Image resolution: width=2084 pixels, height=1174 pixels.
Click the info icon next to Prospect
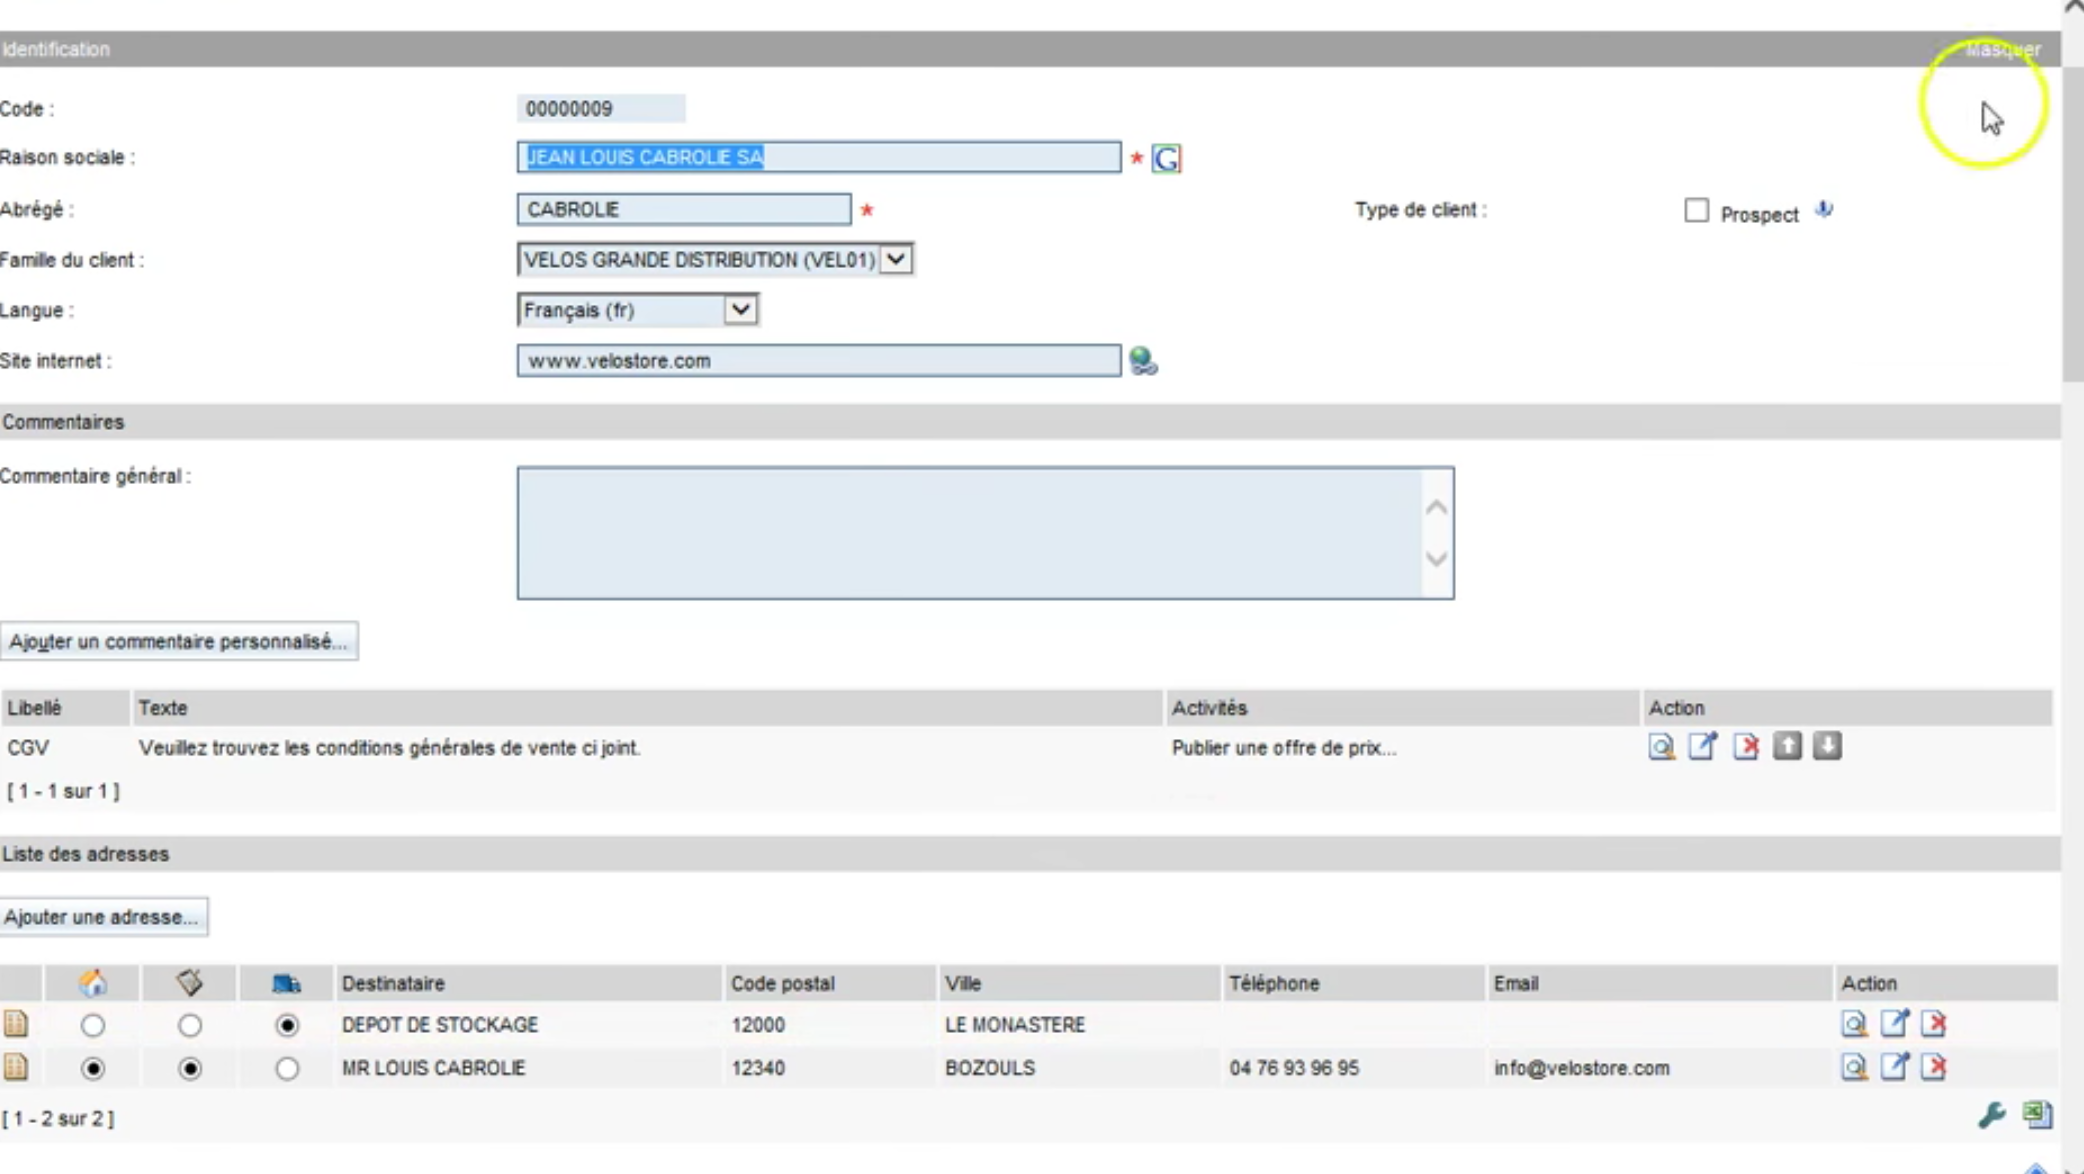point(1824,210)
